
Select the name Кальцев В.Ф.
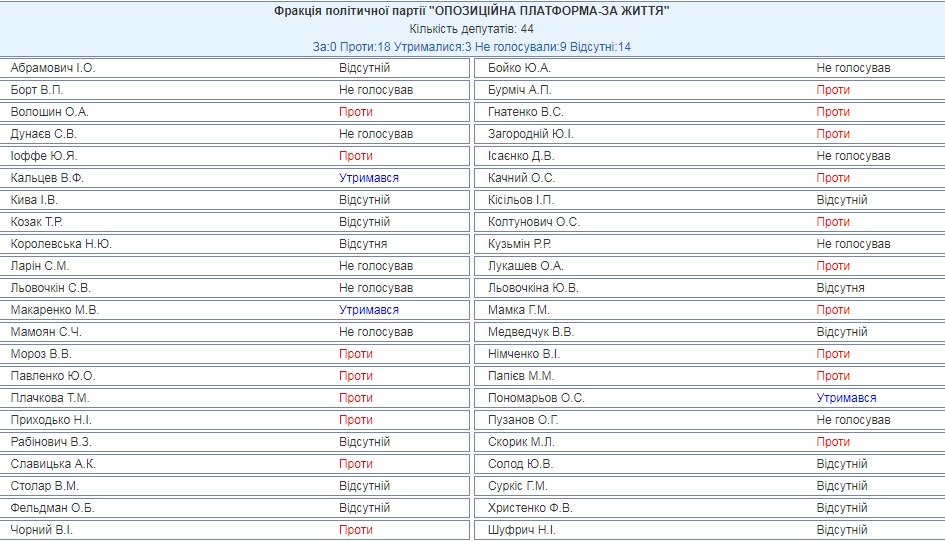[x=47, y=178]
